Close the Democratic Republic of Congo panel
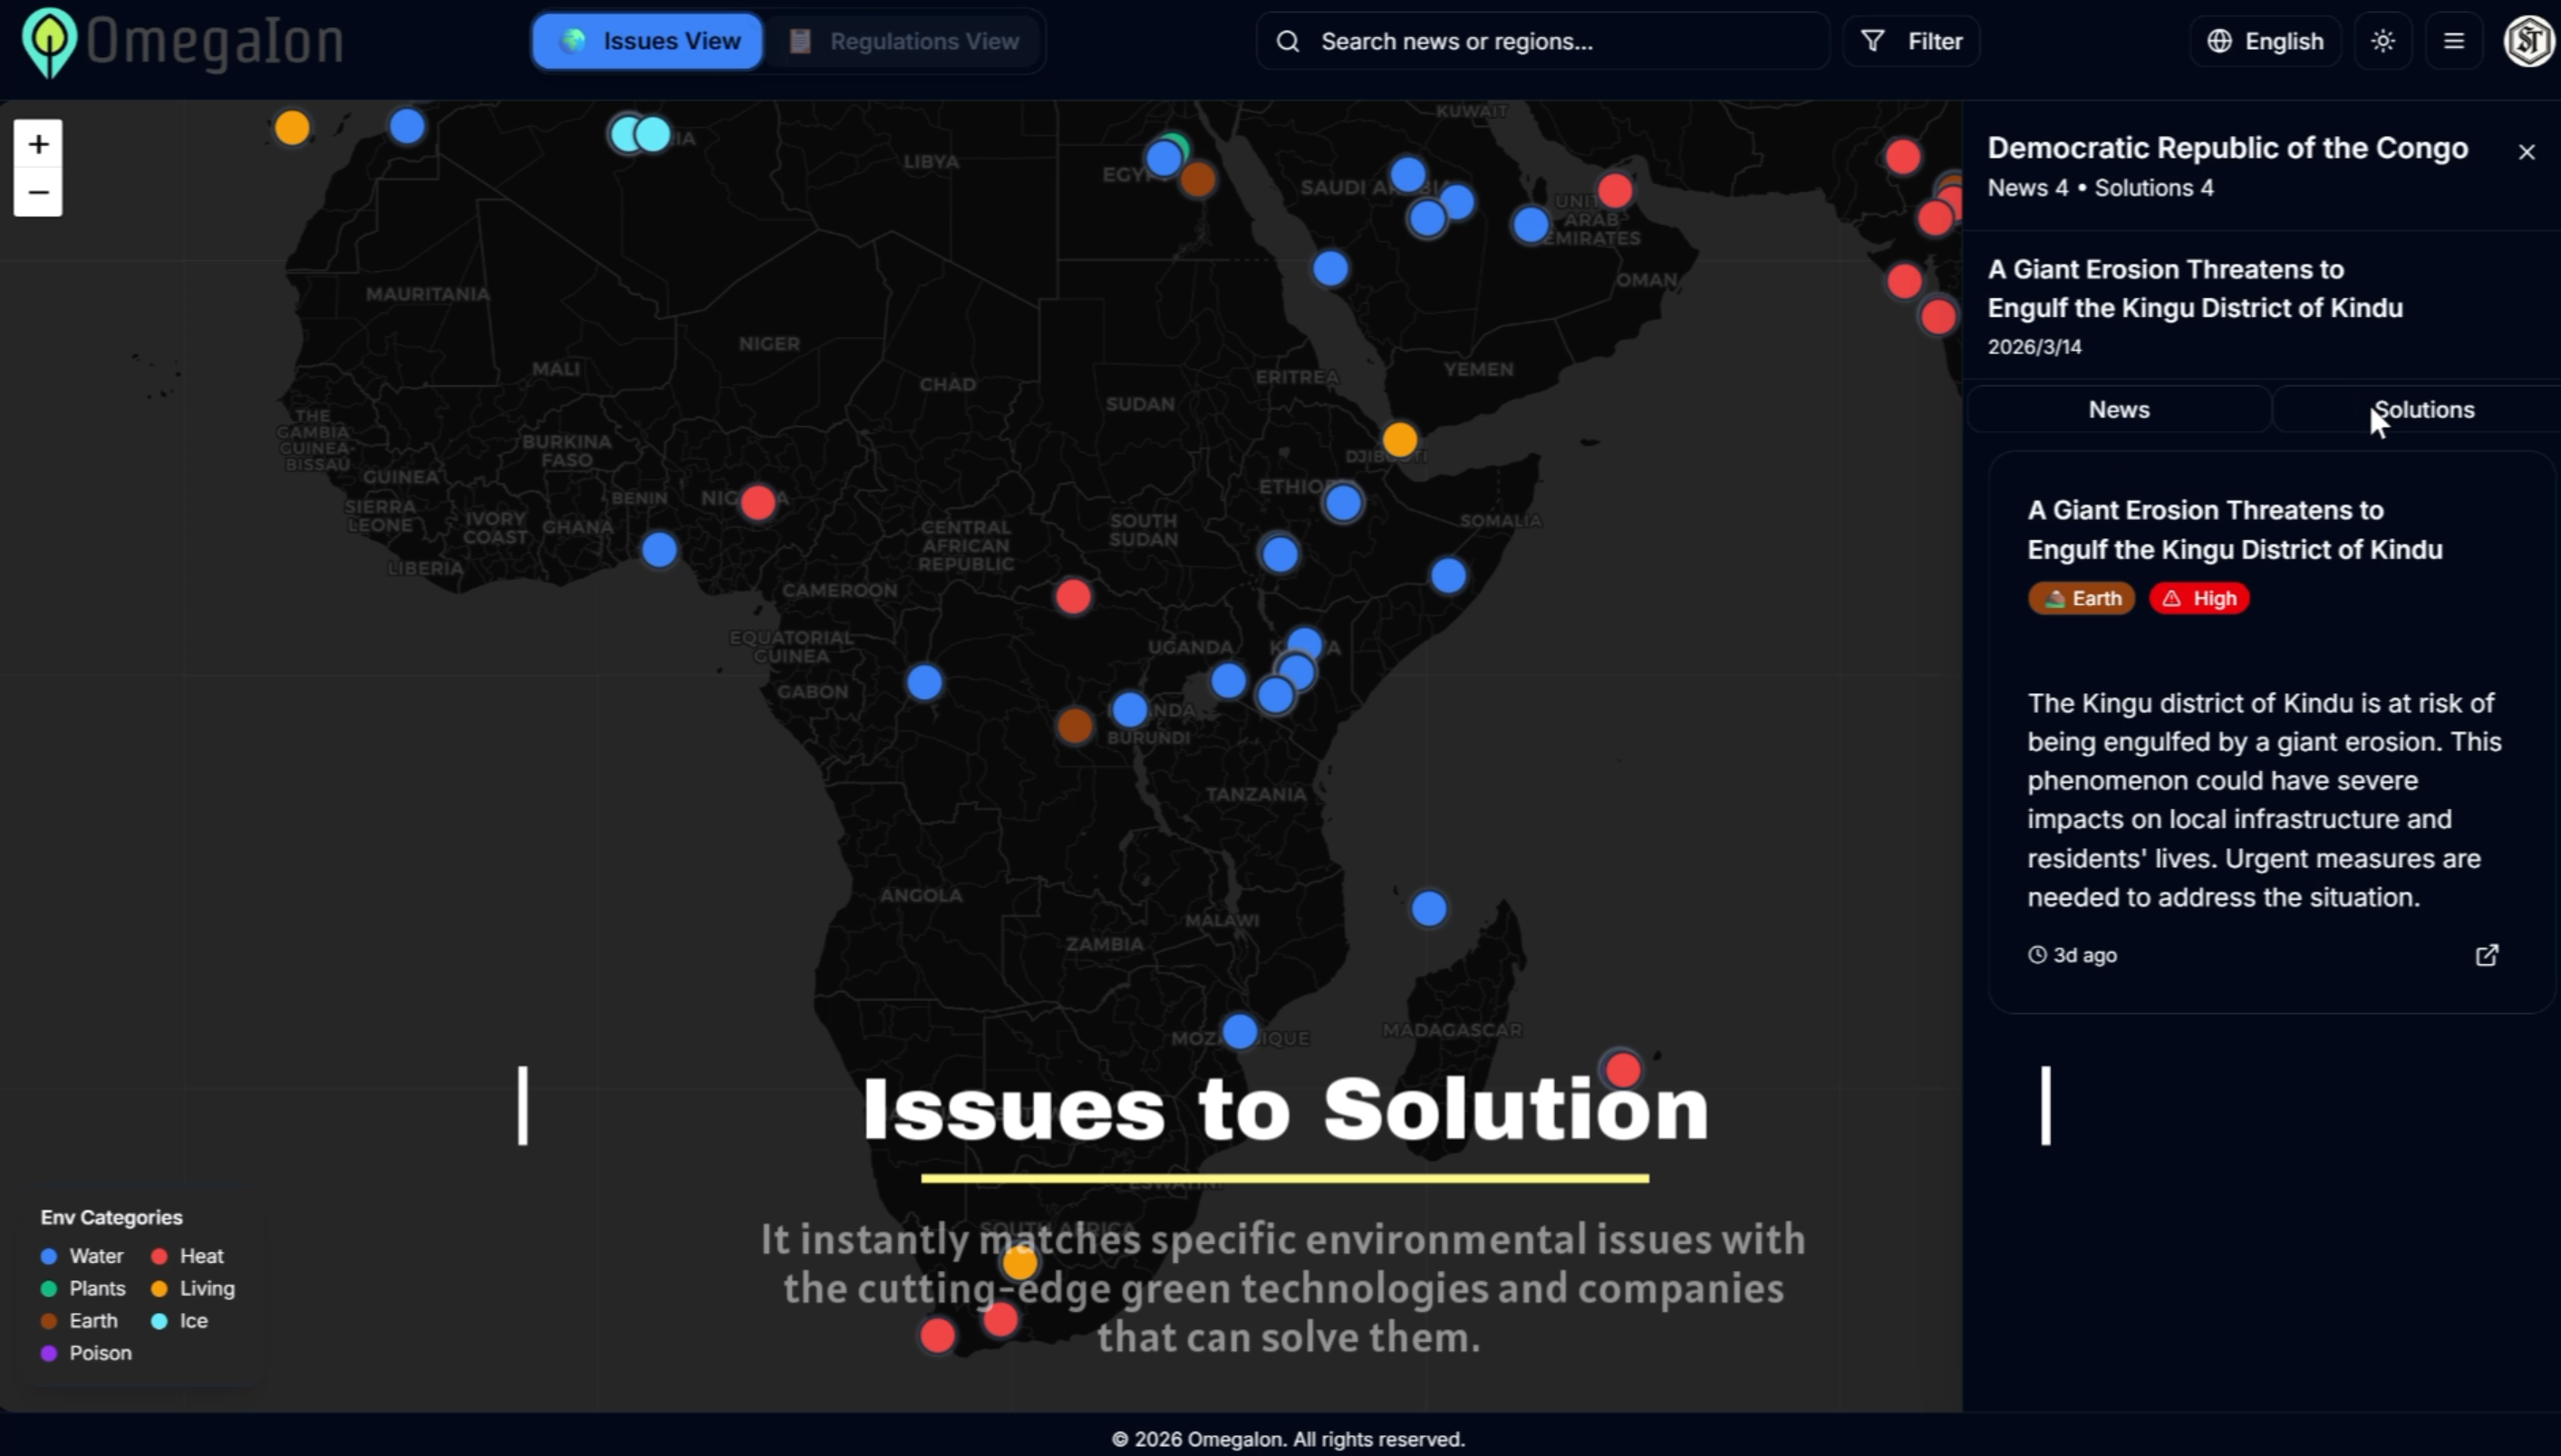The height and width of the screenshot is (1456, 2561). (x=2527, y=152)
